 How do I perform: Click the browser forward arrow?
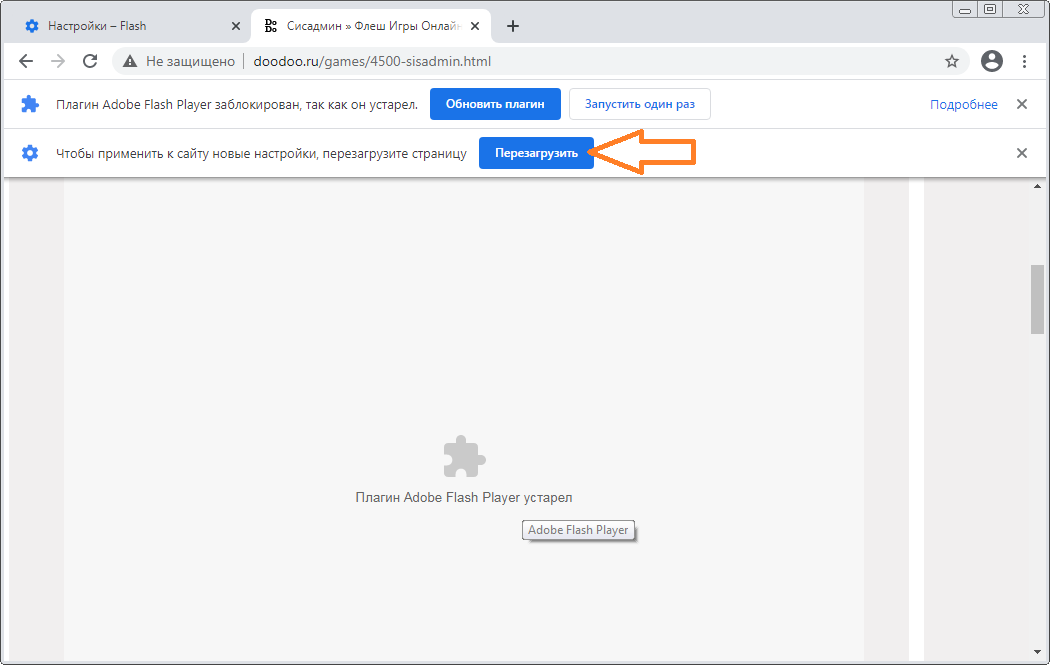pos(58,62)
